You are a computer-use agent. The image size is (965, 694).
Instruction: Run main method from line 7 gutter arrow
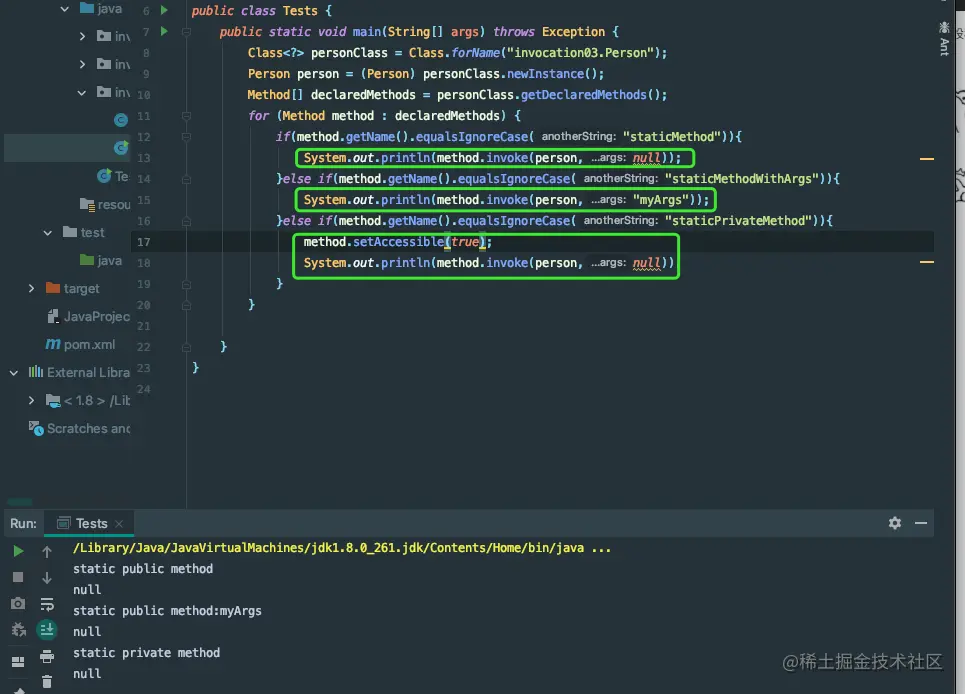click(x=164, y=31)
